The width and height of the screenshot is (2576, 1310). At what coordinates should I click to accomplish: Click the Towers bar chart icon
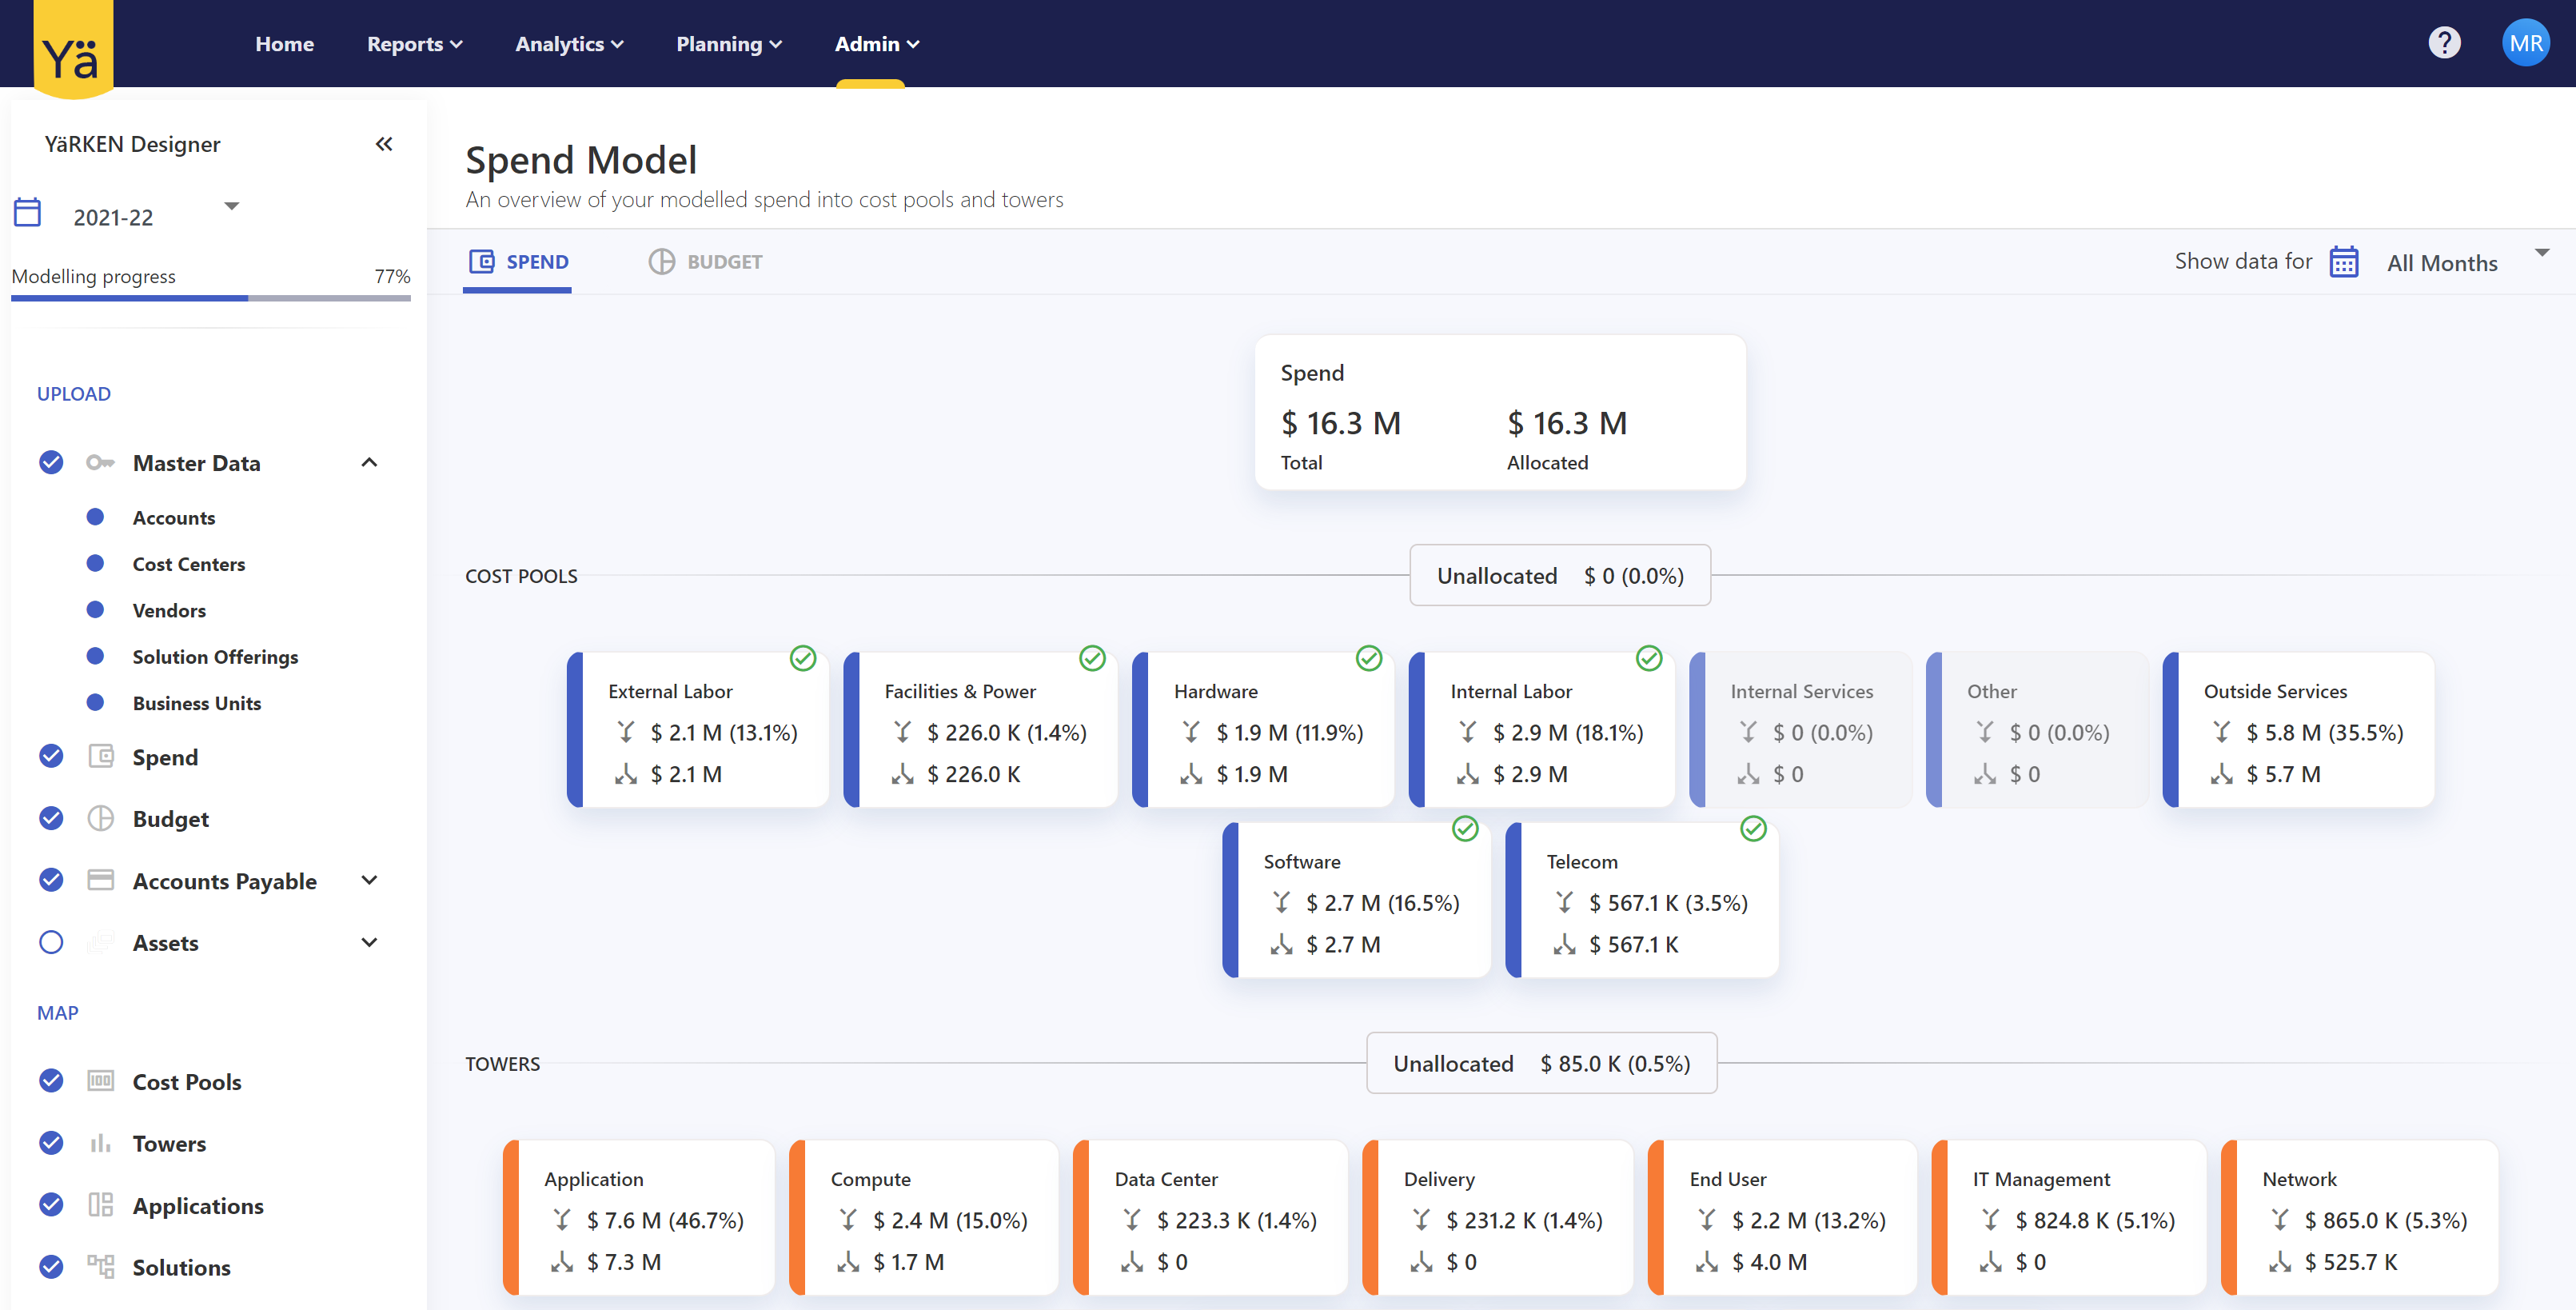pyautogui.click(x=100, y=1143)
